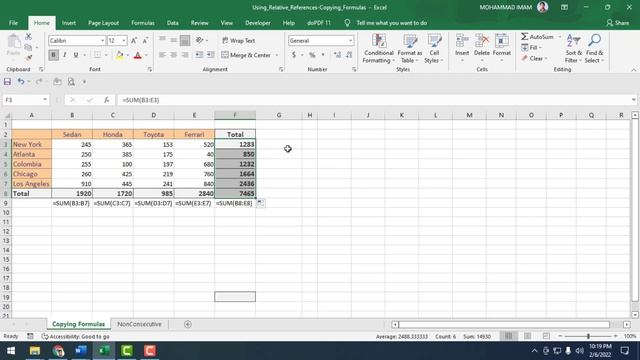Open the Windows Start menu
640x360 pixels.
(x=11, y=351)
